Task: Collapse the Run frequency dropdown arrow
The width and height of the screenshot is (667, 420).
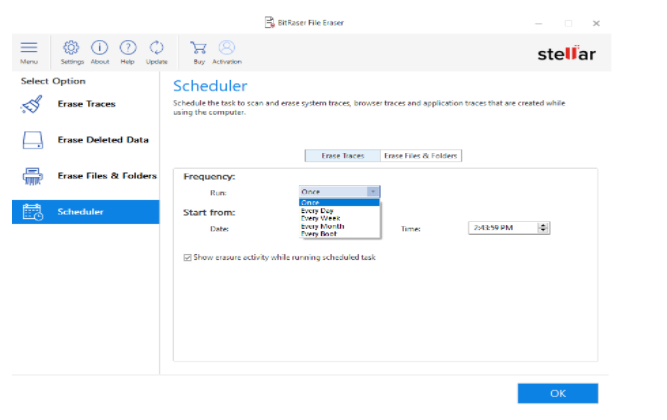Action: click(373, 191)
